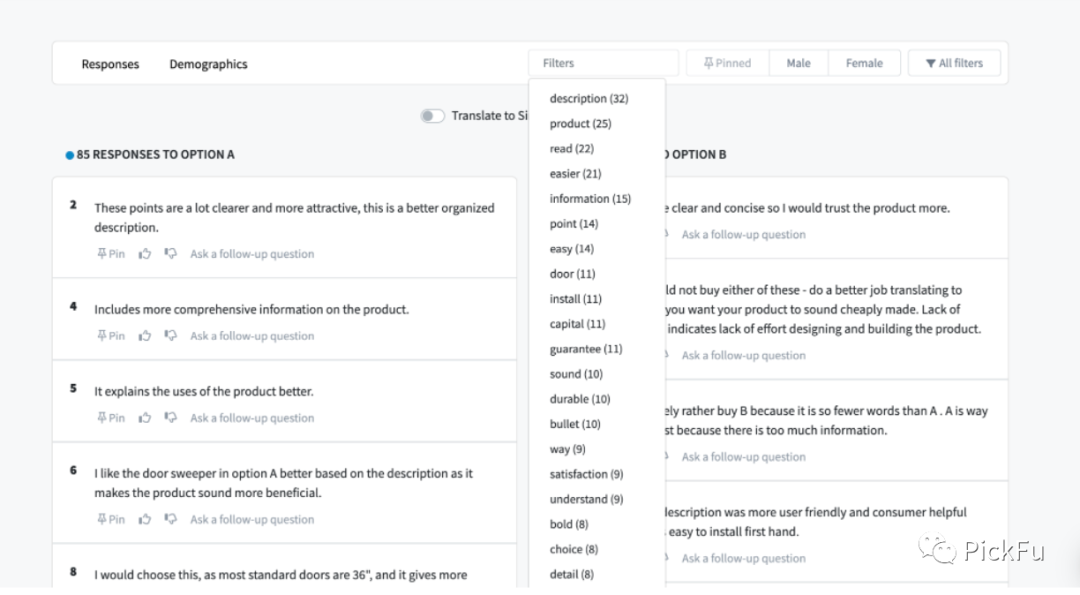Filter by keyword choice (8)
This screenshot has width=1080, height=595.
point(574,549)
